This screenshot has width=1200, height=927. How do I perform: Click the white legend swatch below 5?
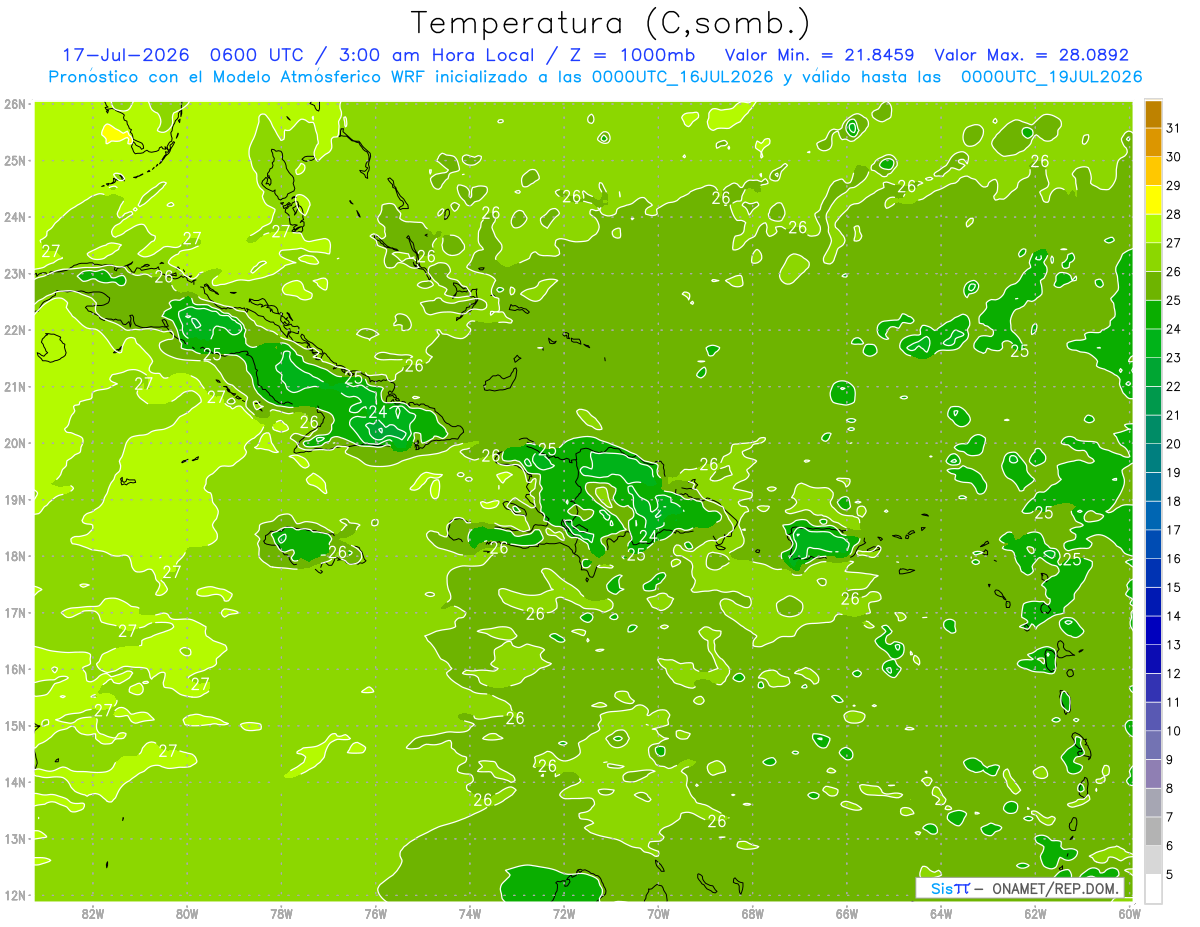(1153, 888)
